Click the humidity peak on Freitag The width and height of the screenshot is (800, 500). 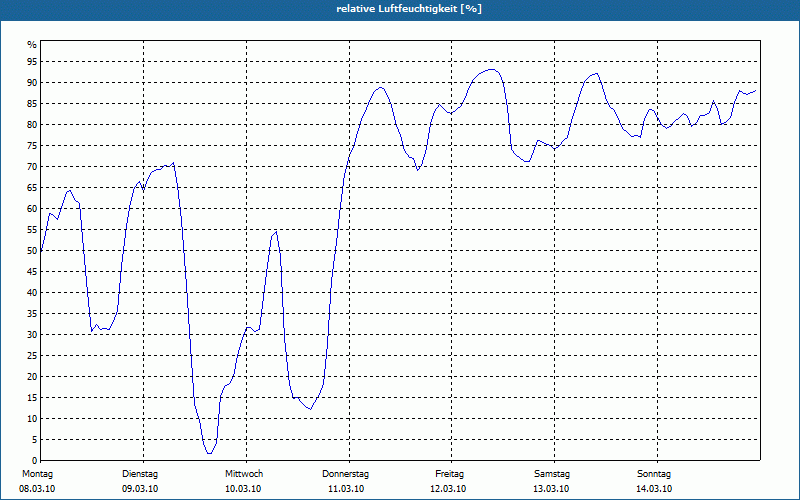491,69
